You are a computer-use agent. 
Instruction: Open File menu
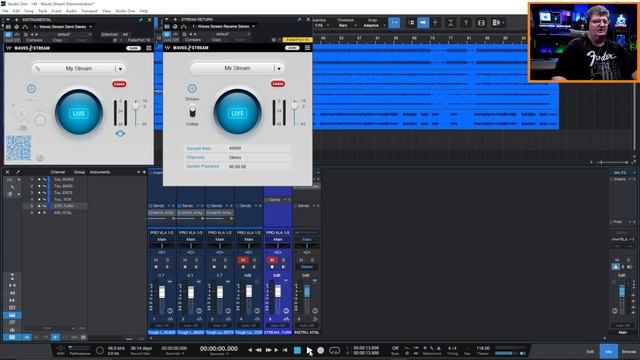5,11
